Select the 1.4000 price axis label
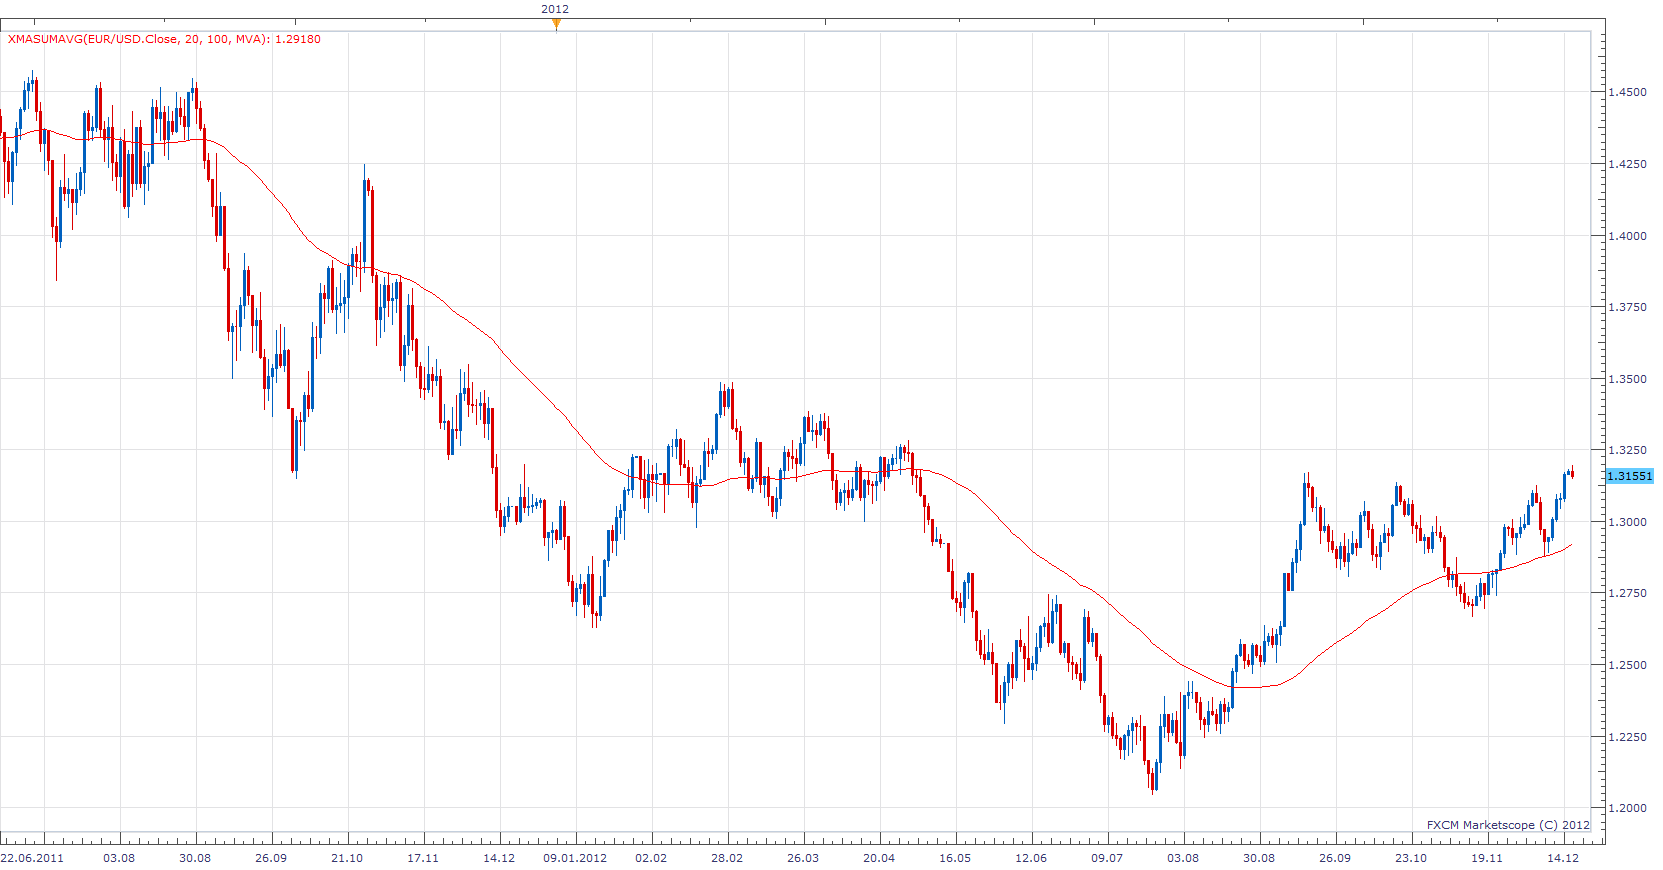Screen dimensions: 1663x870 click(1627, 236)
